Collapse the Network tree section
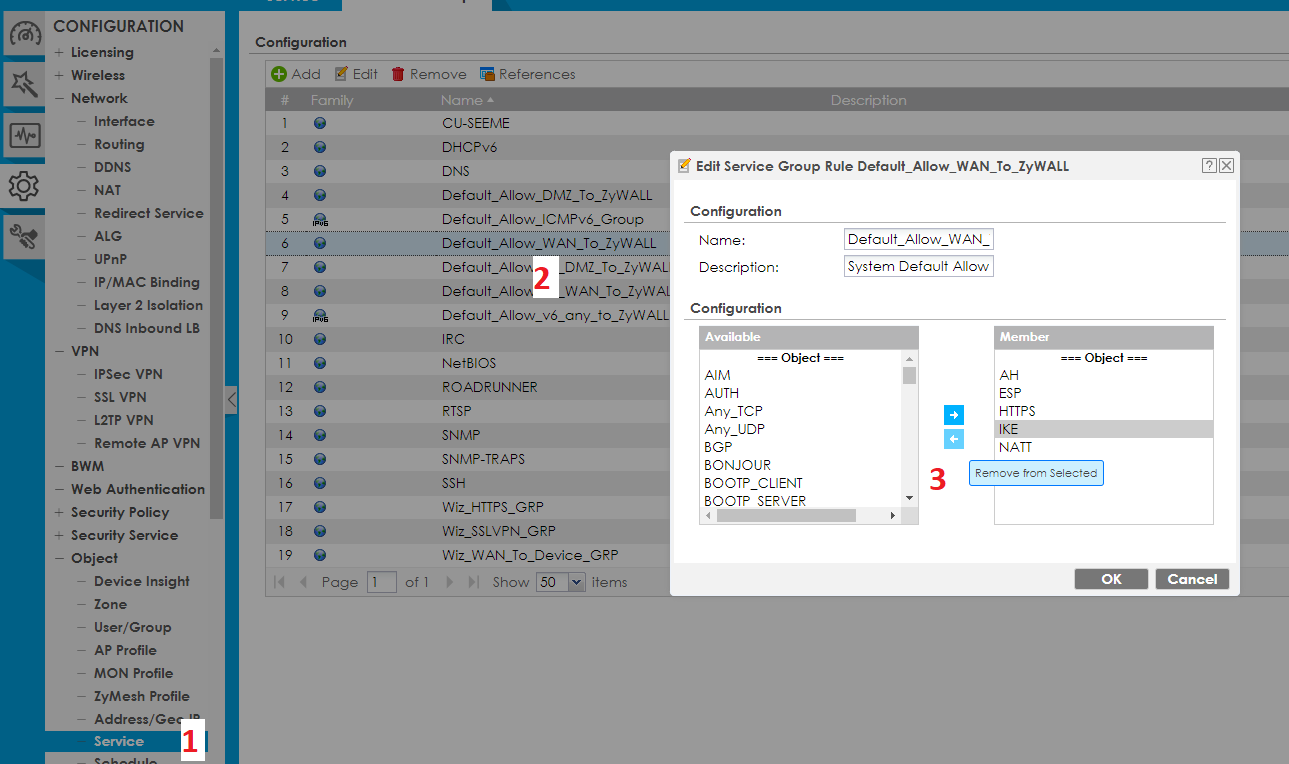This screenshot has height=764, width=1289. click(x=60, y=98)
